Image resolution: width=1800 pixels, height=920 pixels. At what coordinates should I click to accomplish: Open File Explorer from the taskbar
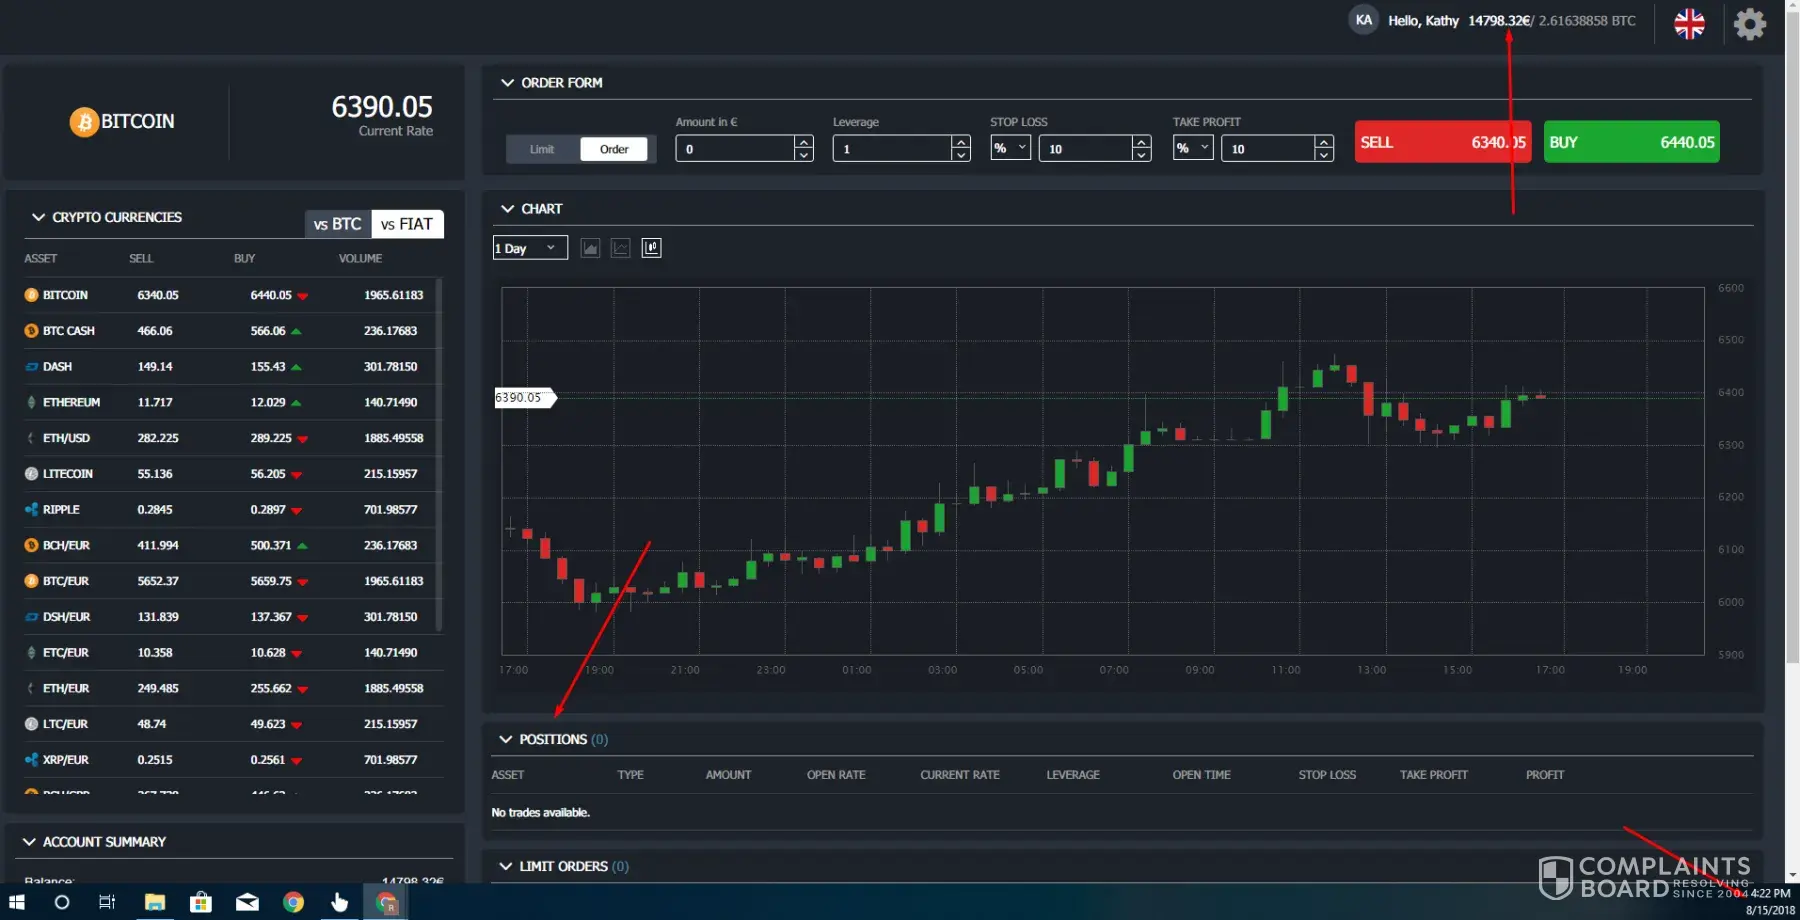[x=154, y=902]
